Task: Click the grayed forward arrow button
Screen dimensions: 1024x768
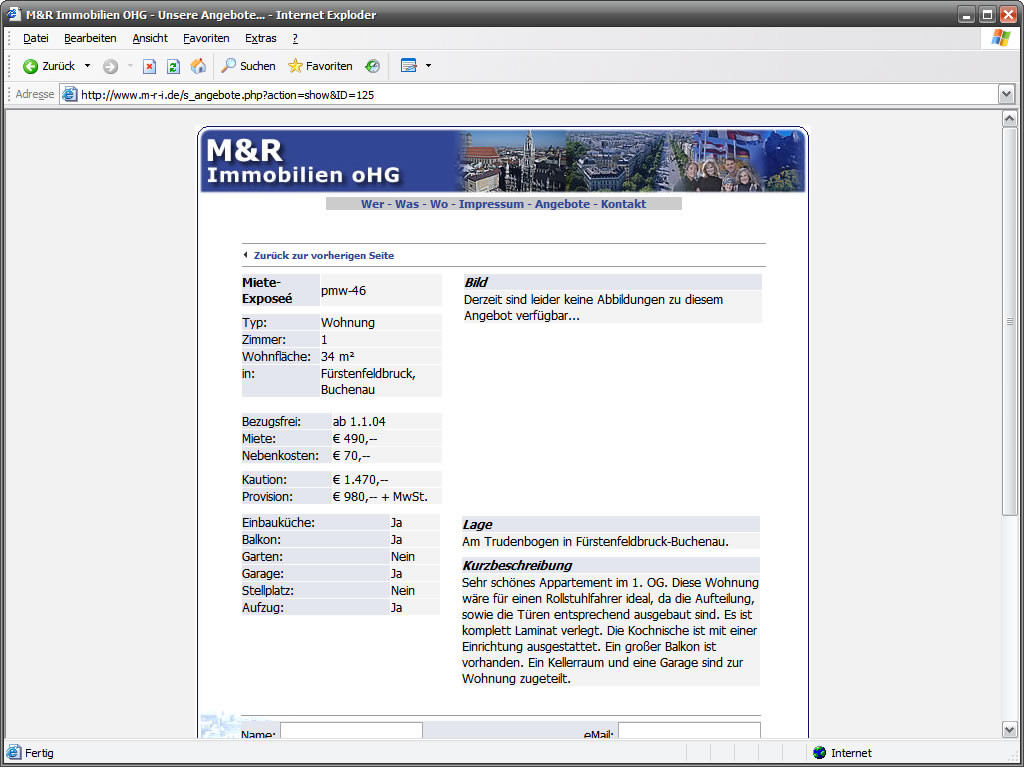Action: click(x=110, y=66)
